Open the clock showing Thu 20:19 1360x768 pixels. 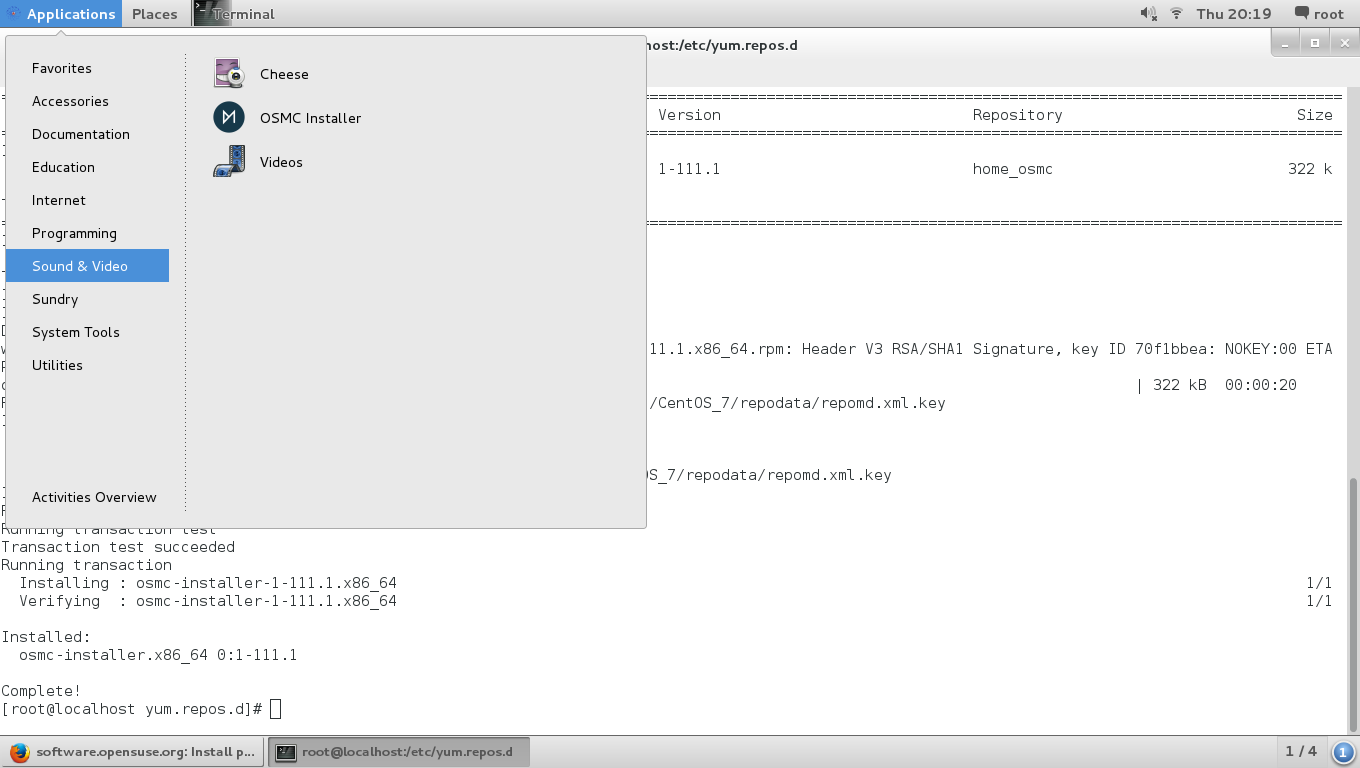tap(1233, 14)
